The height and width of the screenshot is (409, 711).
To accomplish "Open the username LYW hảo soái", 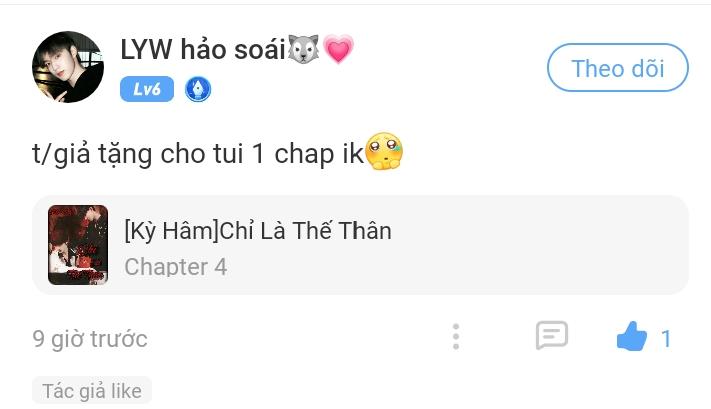I will click(203, 49).
